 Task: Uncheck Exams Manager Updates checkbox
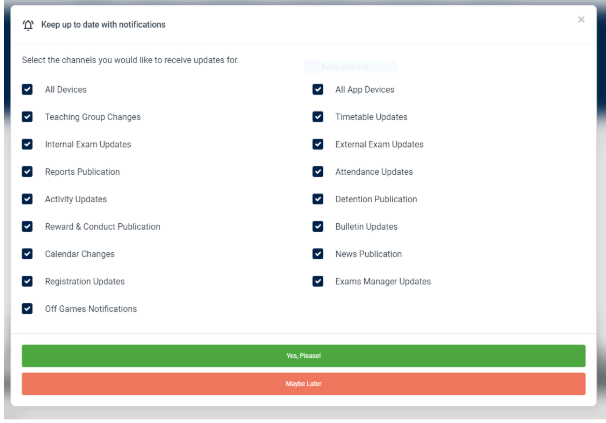(x=318, y=282)
